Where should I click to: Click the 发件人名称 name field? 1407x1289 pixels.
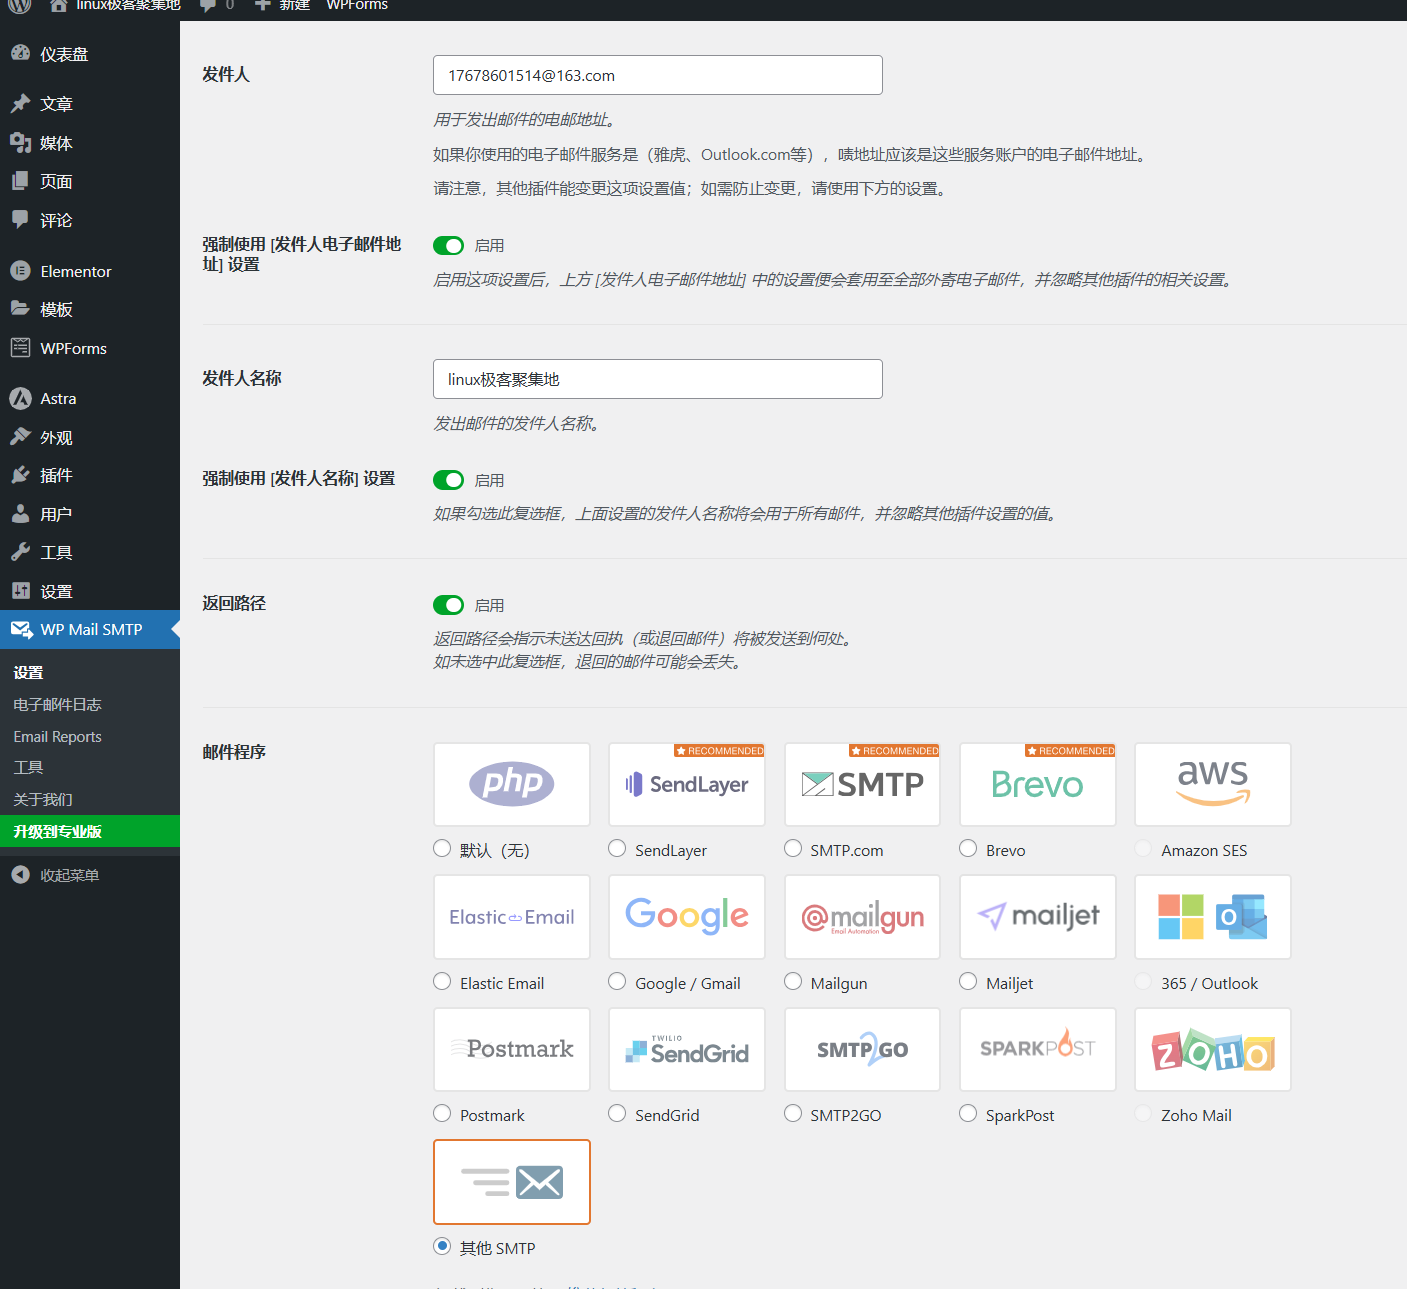tap(658, 379)
